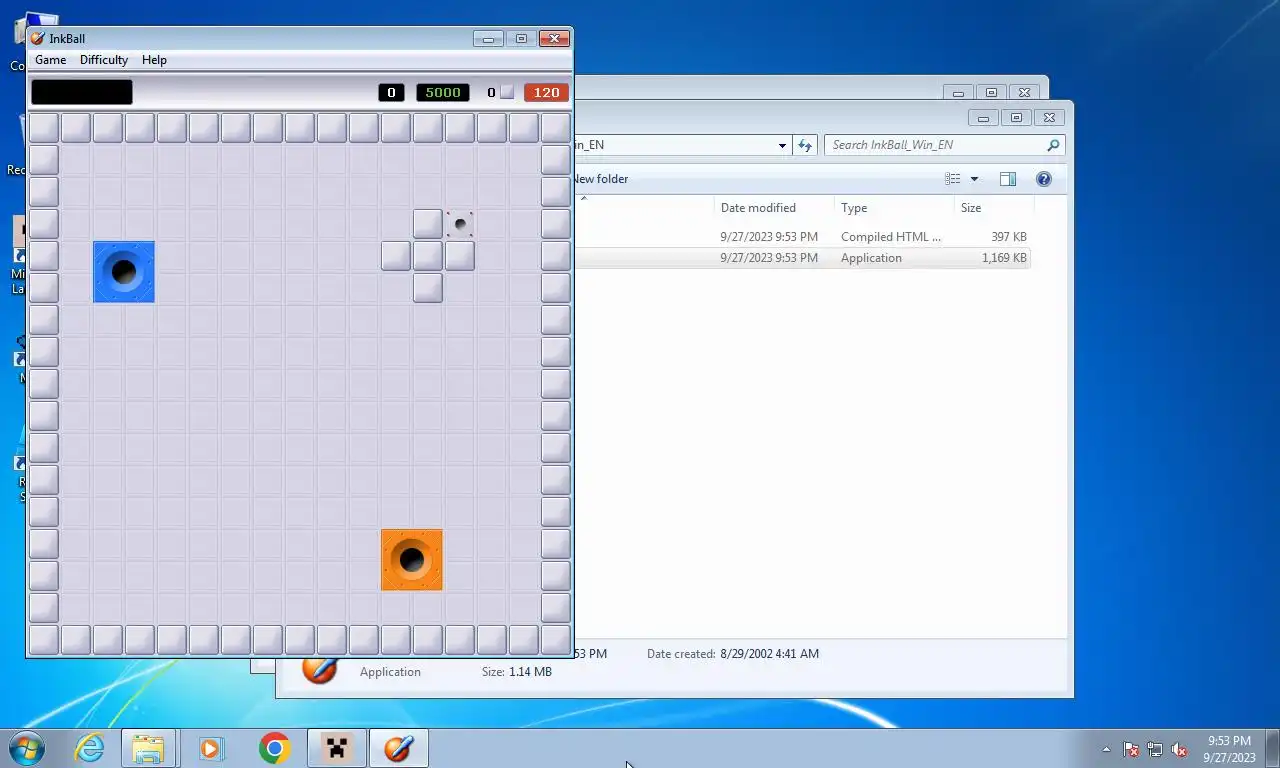1280x768 pixels.
Task: Sort files by the Type column
Action: (x=894, y=208)
